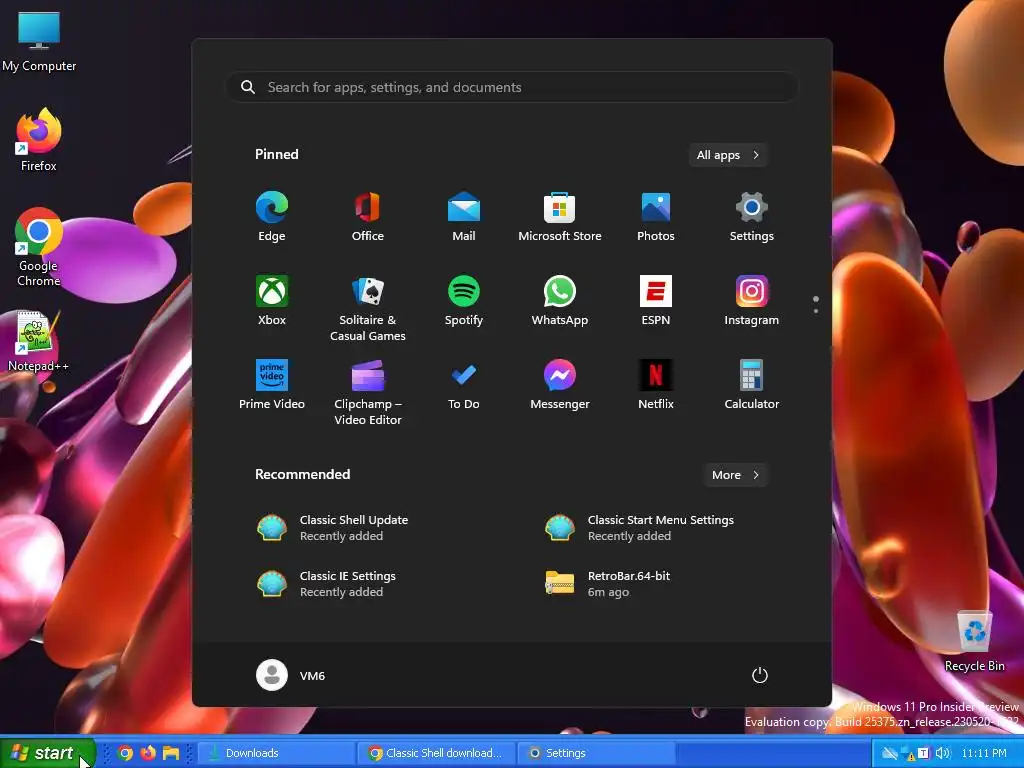Switch to the Settings taskbar window

597,753
